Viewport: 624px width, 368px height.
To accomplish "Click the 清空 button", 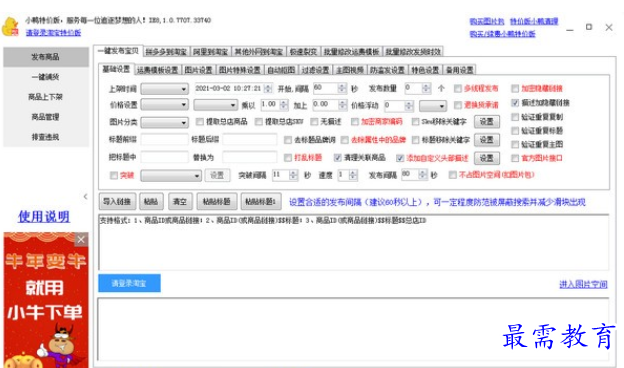I will click(180, 202).
